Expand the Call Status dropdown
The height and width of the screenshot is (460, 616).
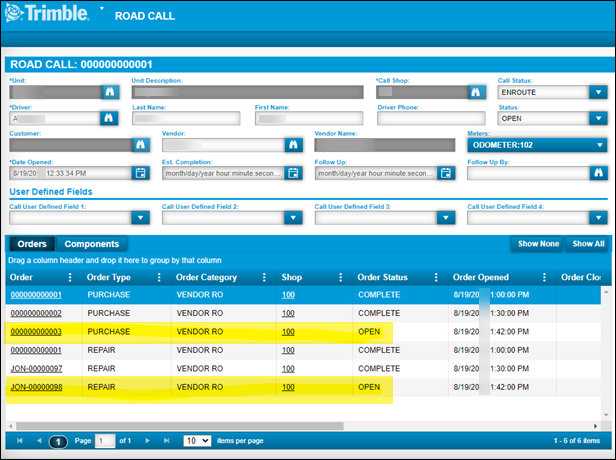598,92
